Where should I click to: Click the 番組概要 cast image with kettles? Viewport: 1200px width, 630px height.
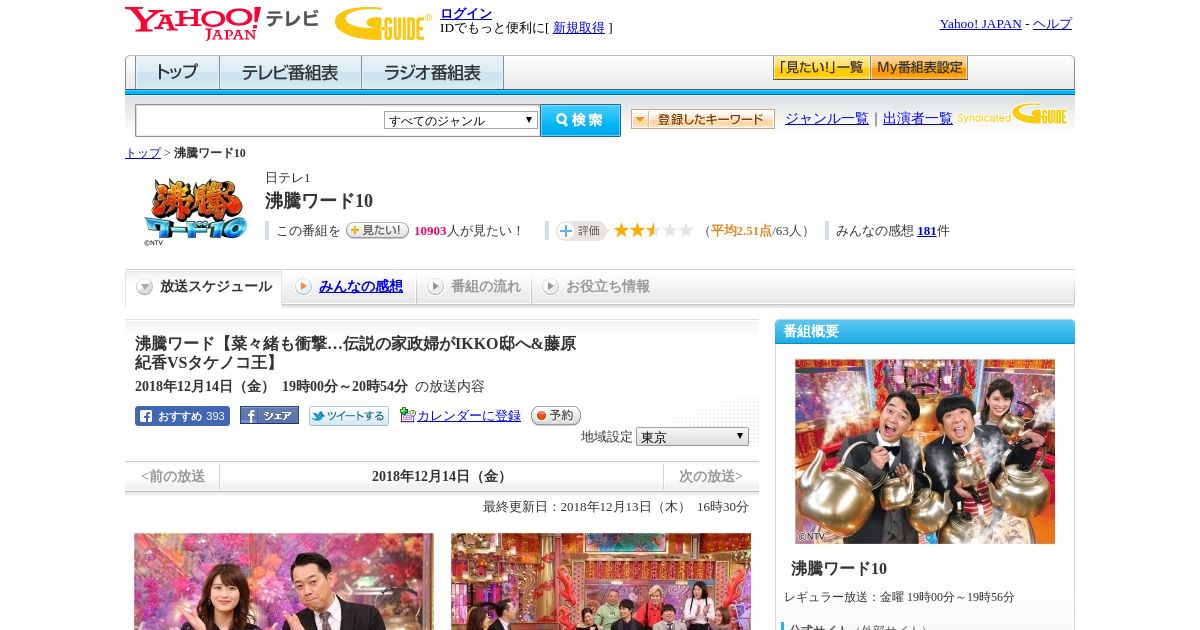(925, 452)
